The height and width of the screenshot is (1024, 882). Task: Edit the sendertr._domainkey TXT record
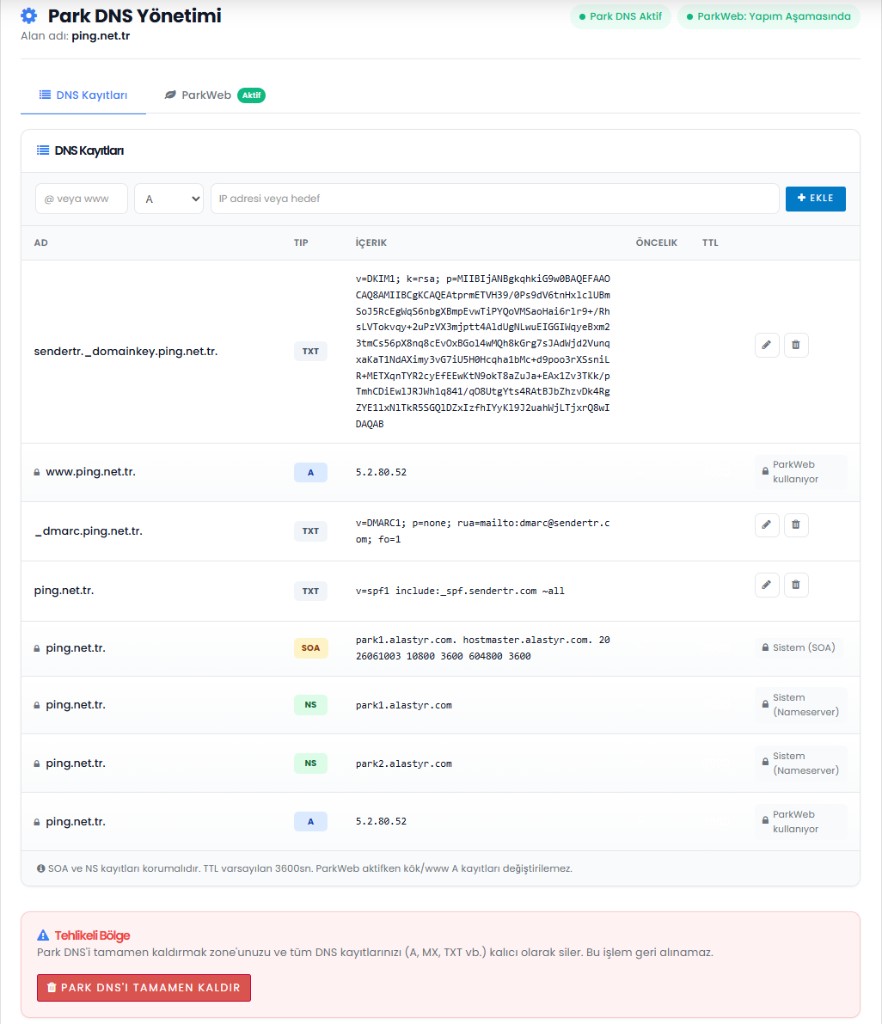click(767, 345)
